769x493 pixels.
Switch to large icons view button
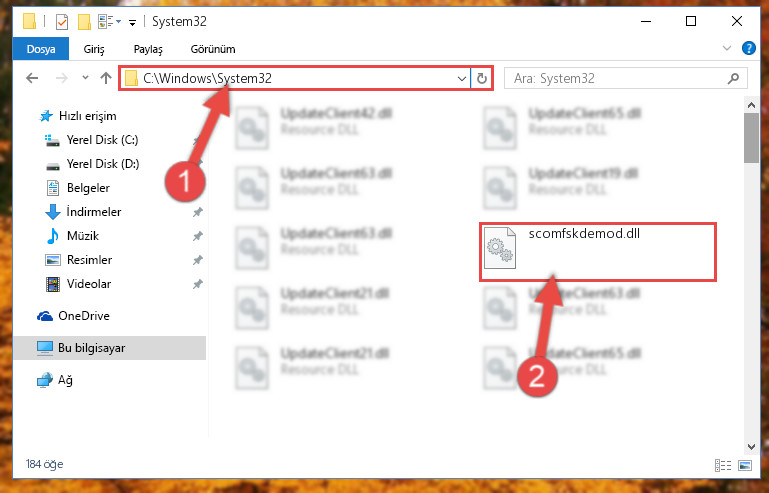(x=744, y=465)
